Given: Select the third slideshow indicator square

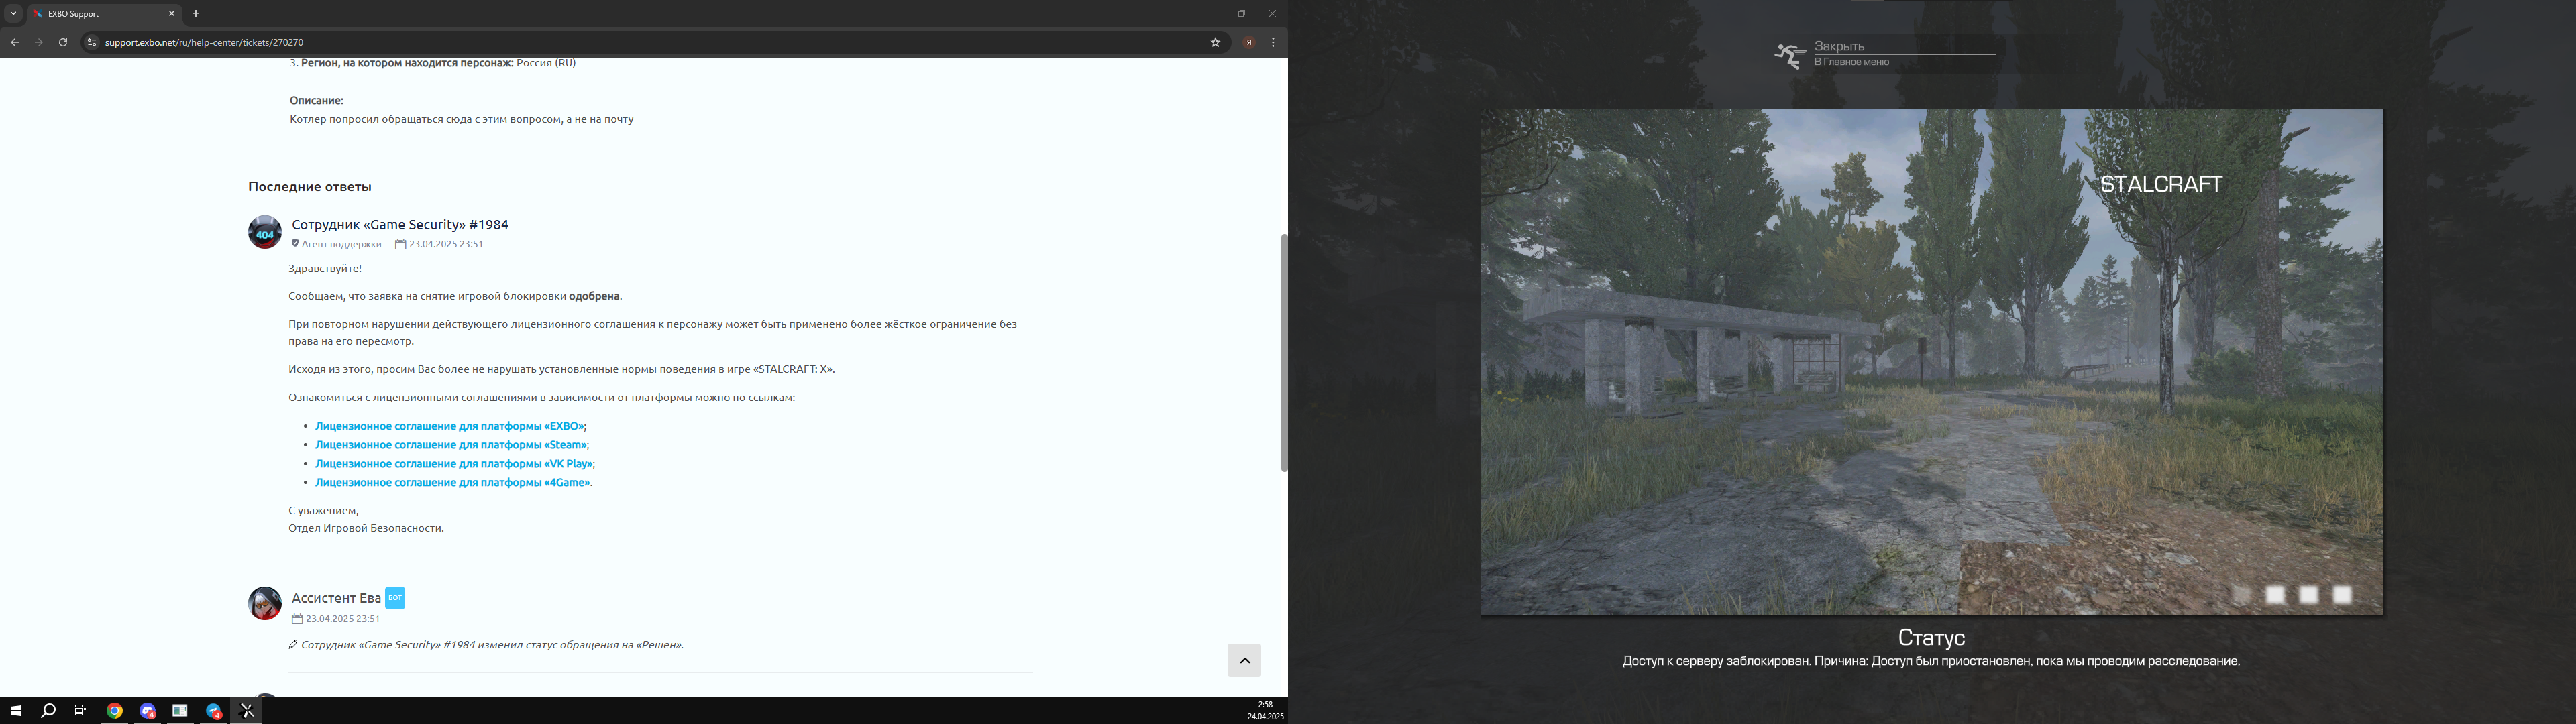Looking at the screenshot, I should [2309, 595].
